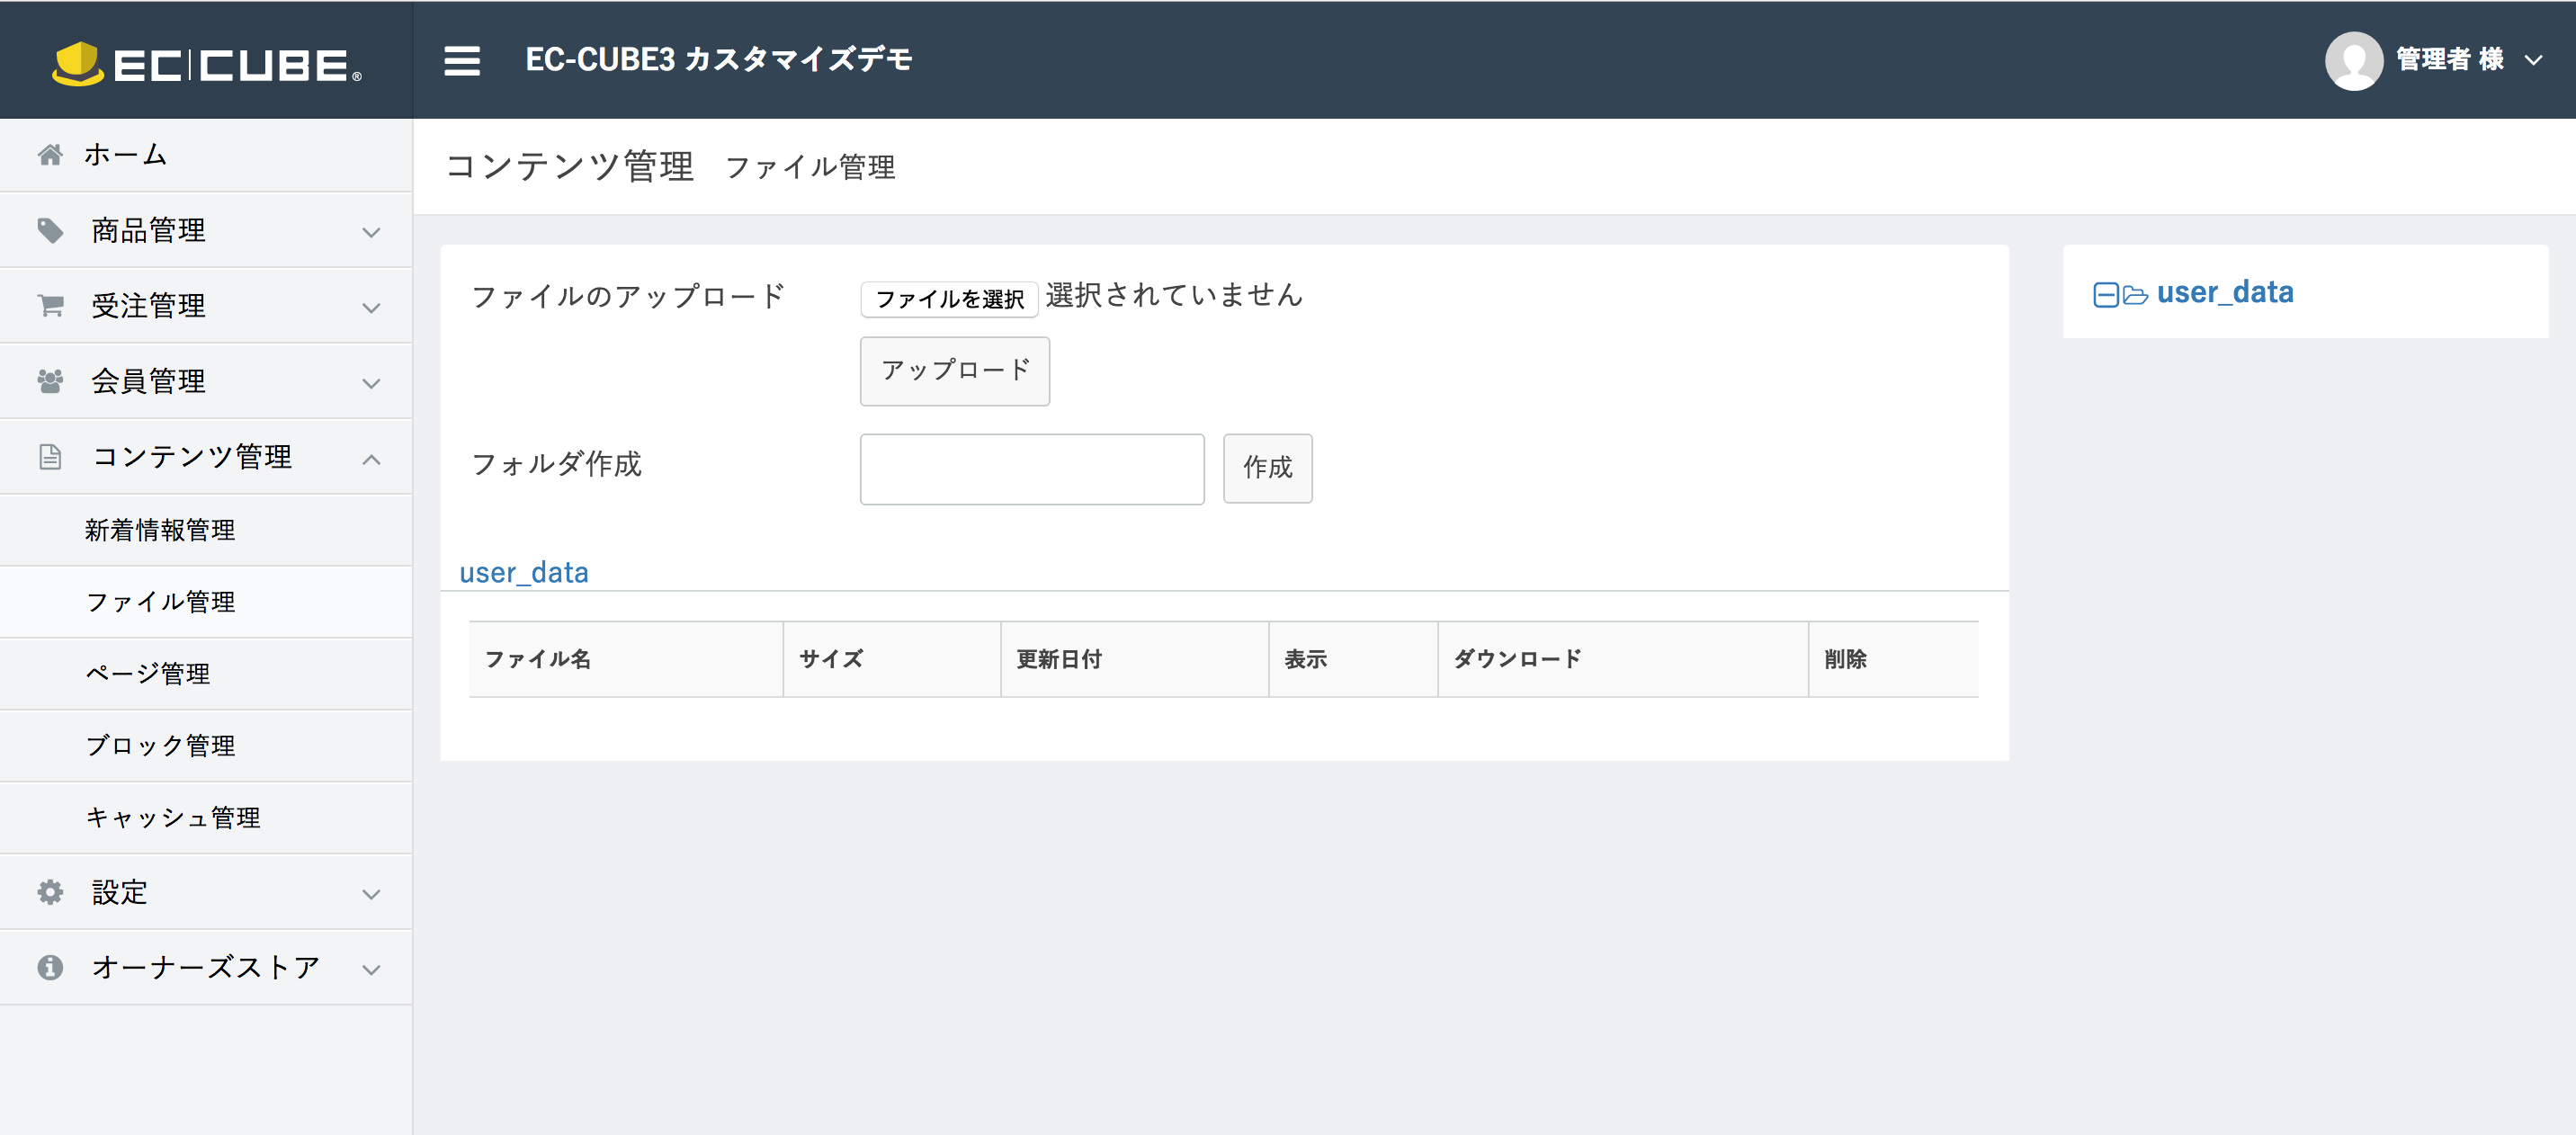Open ファイル管理 submenu item
Screen dimensions: 2576x1135
coord(206,602)
